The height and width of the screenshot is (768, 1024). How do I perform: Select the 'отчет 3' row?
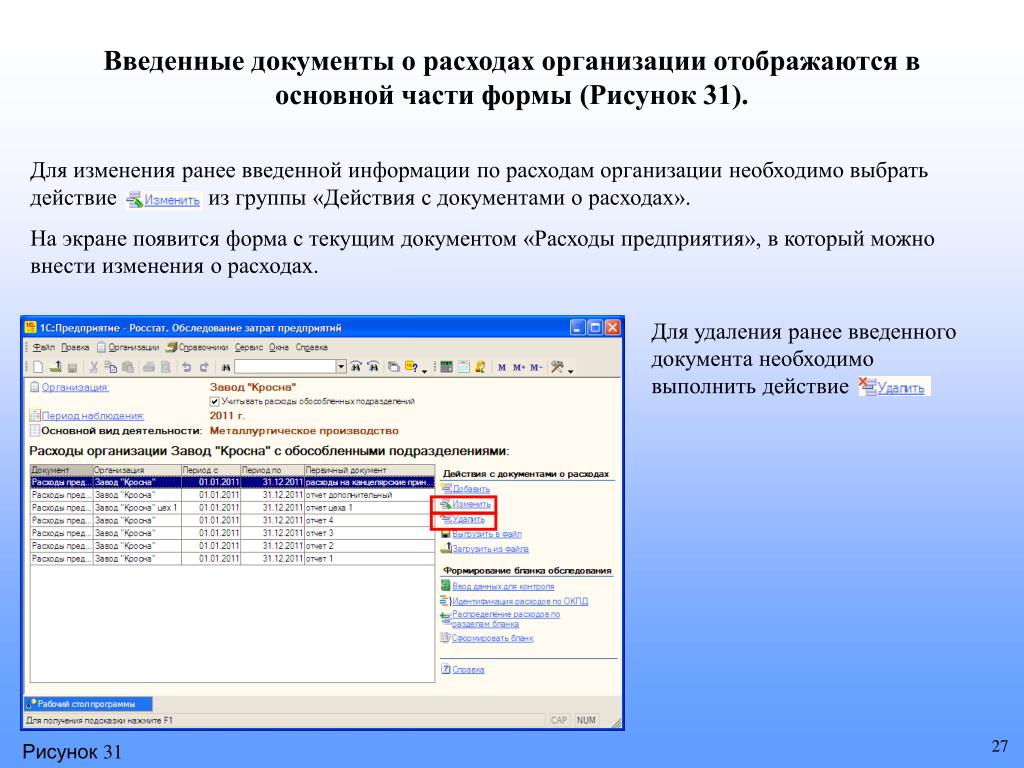point(232,533)
